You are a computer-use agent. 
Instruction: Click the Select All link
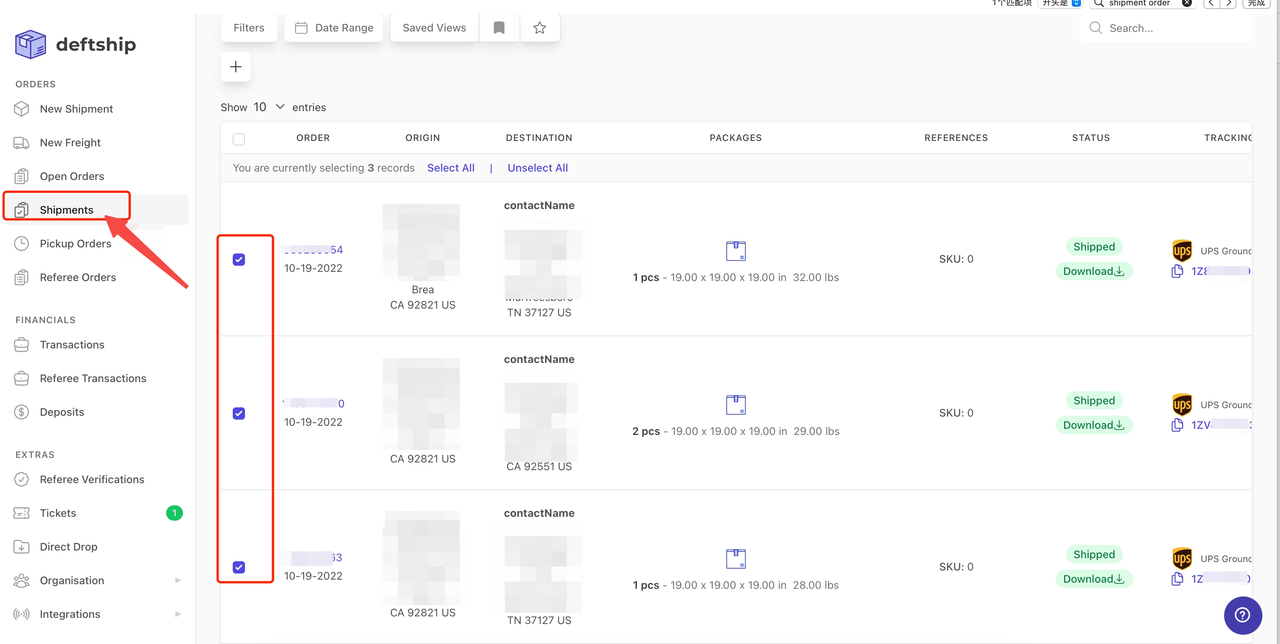click(451, 168)
